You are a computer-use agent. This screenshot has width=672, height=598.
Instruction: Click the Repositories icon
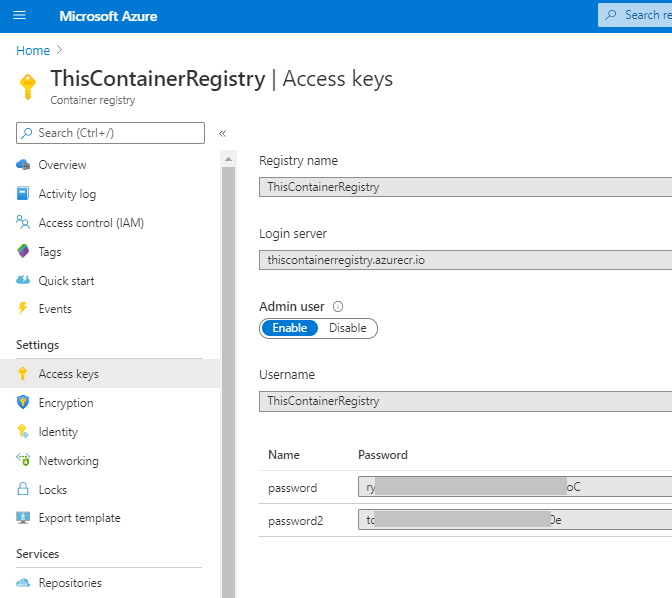tap(23, 583)
